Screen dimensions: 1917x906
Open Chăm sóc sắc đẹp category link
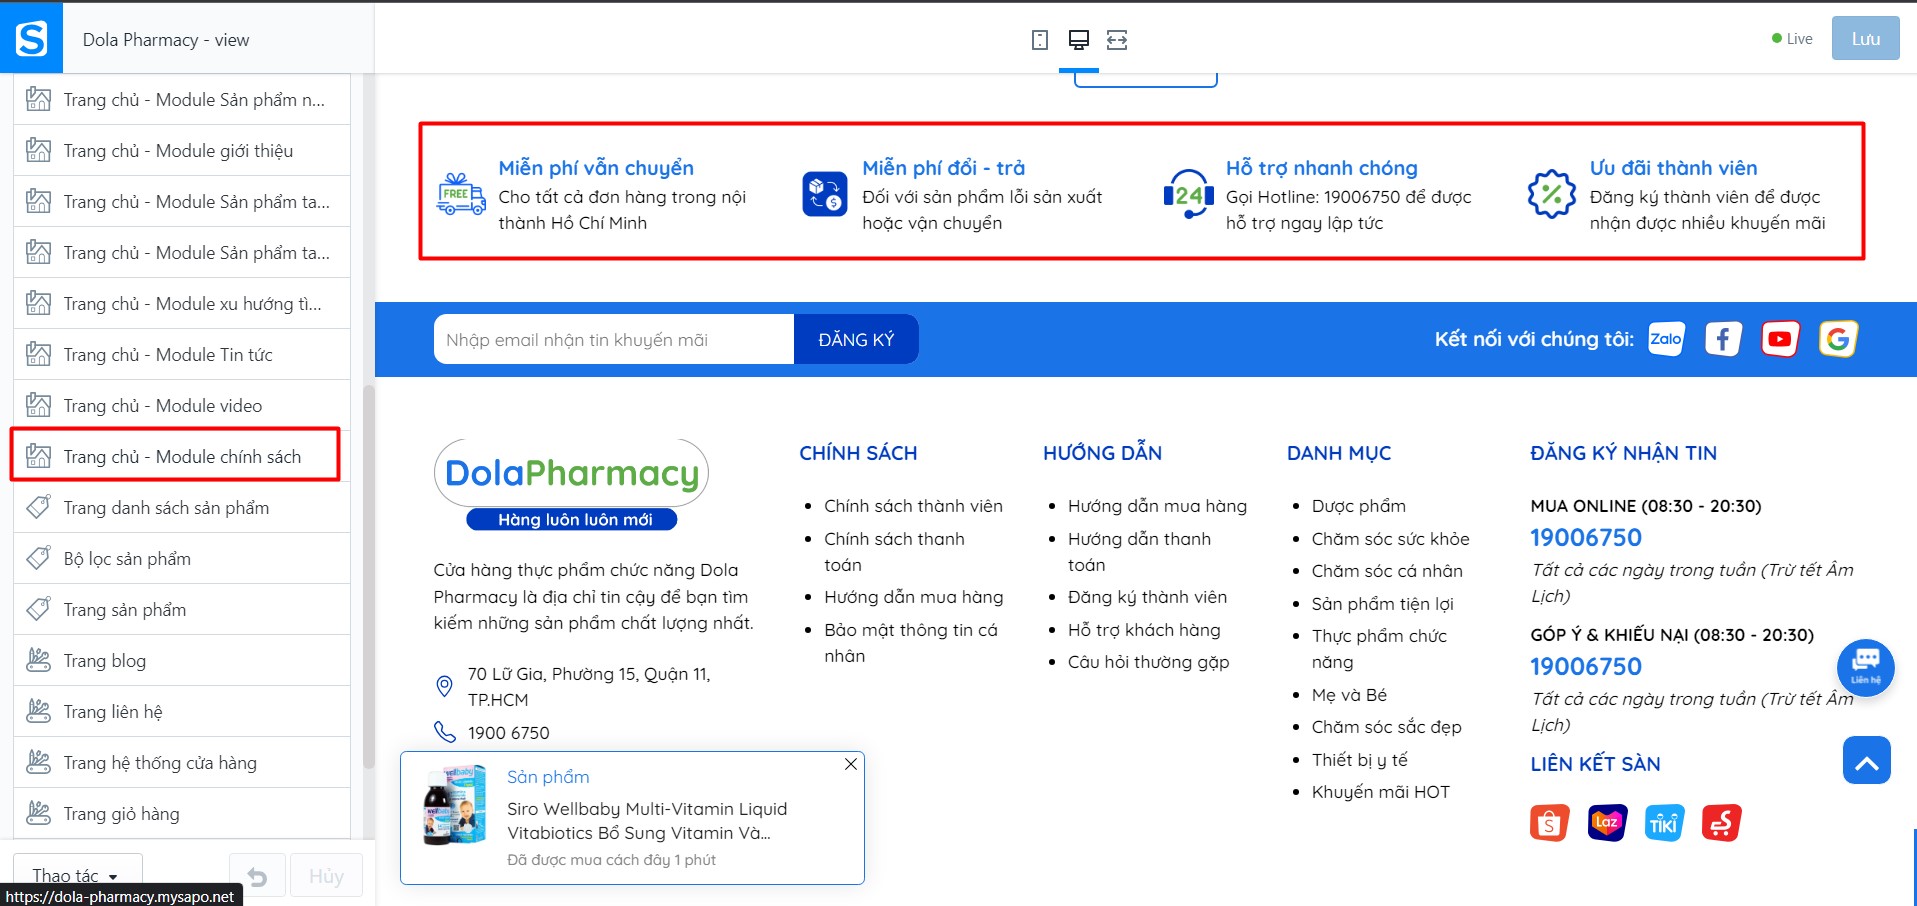(x=1386, y=727)
